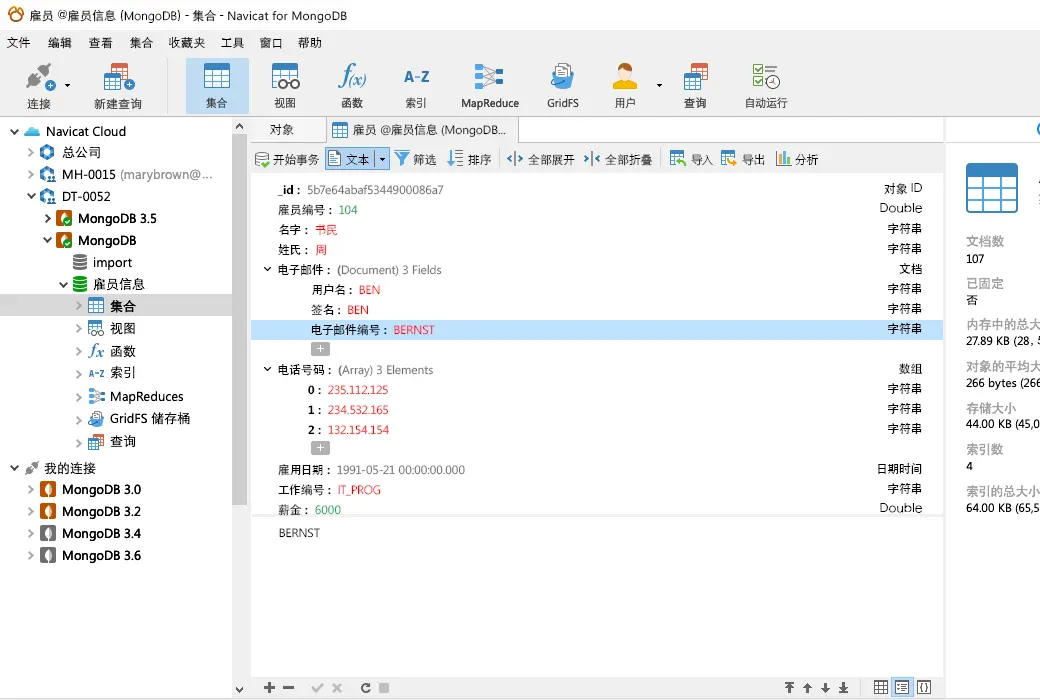Click the 筛选 (Filter) funnel button
The height and width of the screenshot is (700, 1040).
coord(415,159)
